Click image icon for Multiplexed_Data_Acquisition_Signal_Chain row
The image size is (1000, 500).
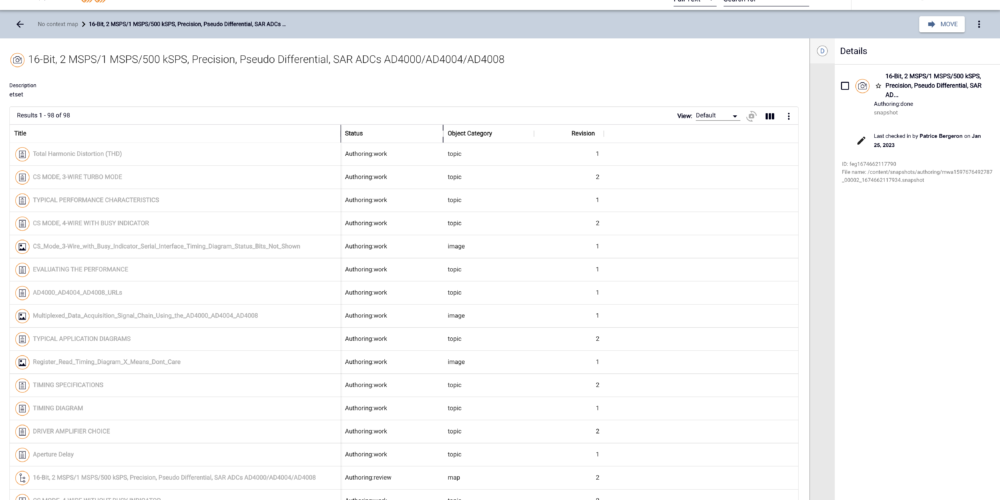[x=22, y=316]
